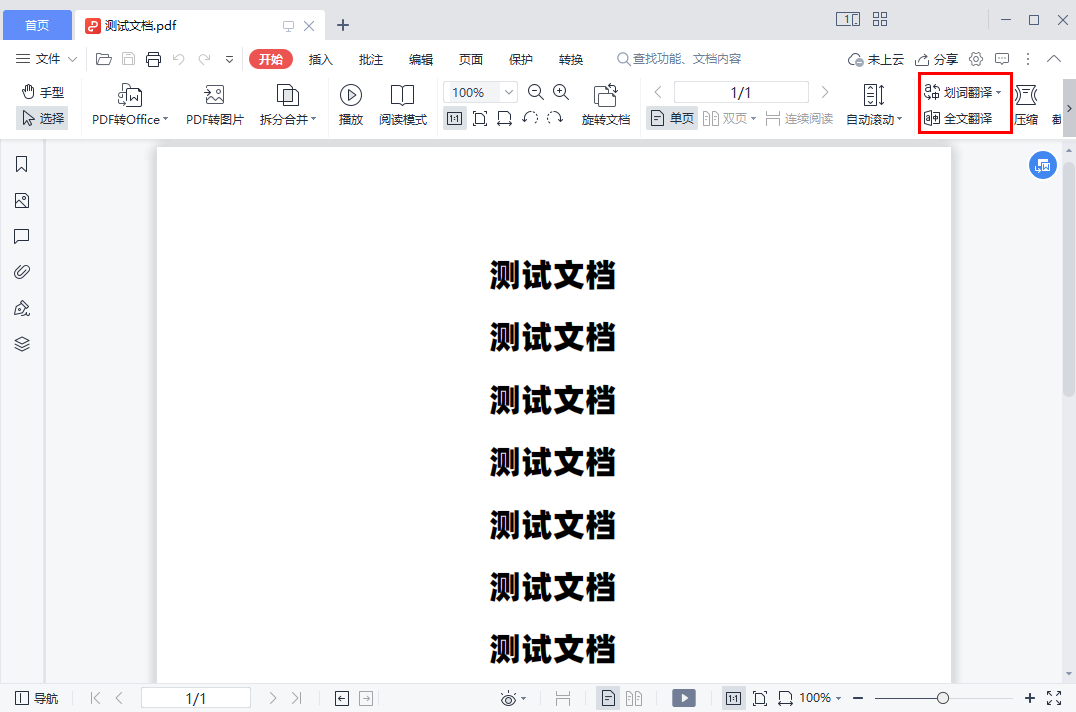Enable 手型 hand tool mode
The width and height of the screenshot is (1076, 712).
[42, 92]
